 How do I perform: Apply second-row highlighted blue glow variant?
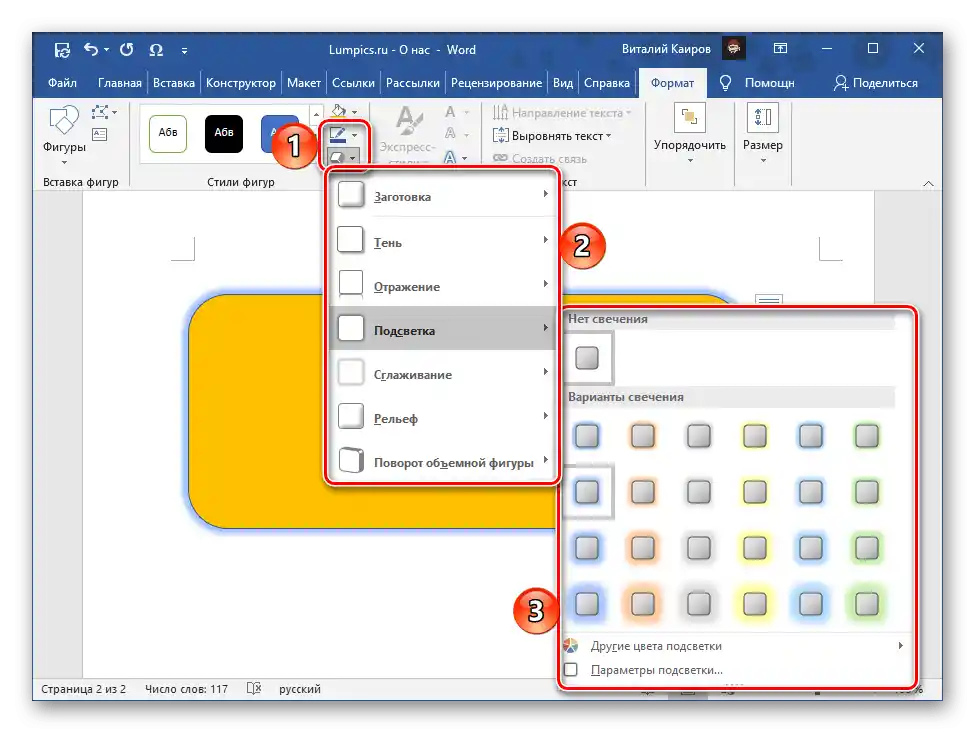[x=587, y=492]
